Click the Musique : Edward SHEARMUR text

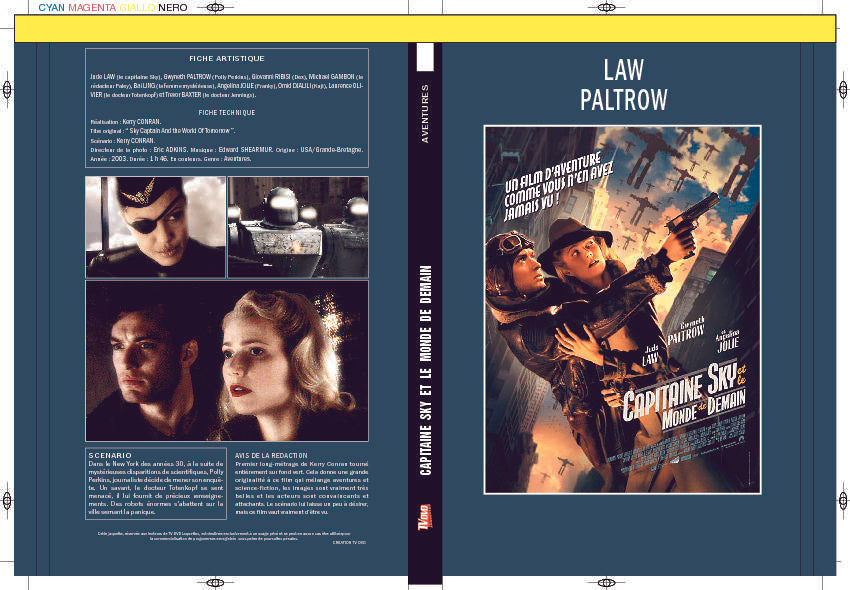[231, 150]
